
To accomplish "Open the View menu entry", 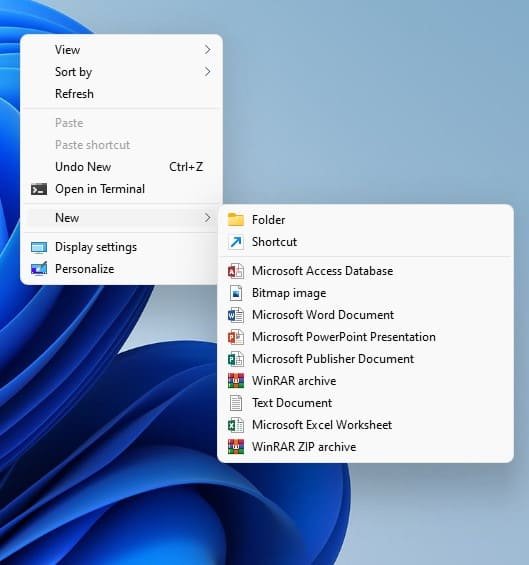I will point(121,50).
